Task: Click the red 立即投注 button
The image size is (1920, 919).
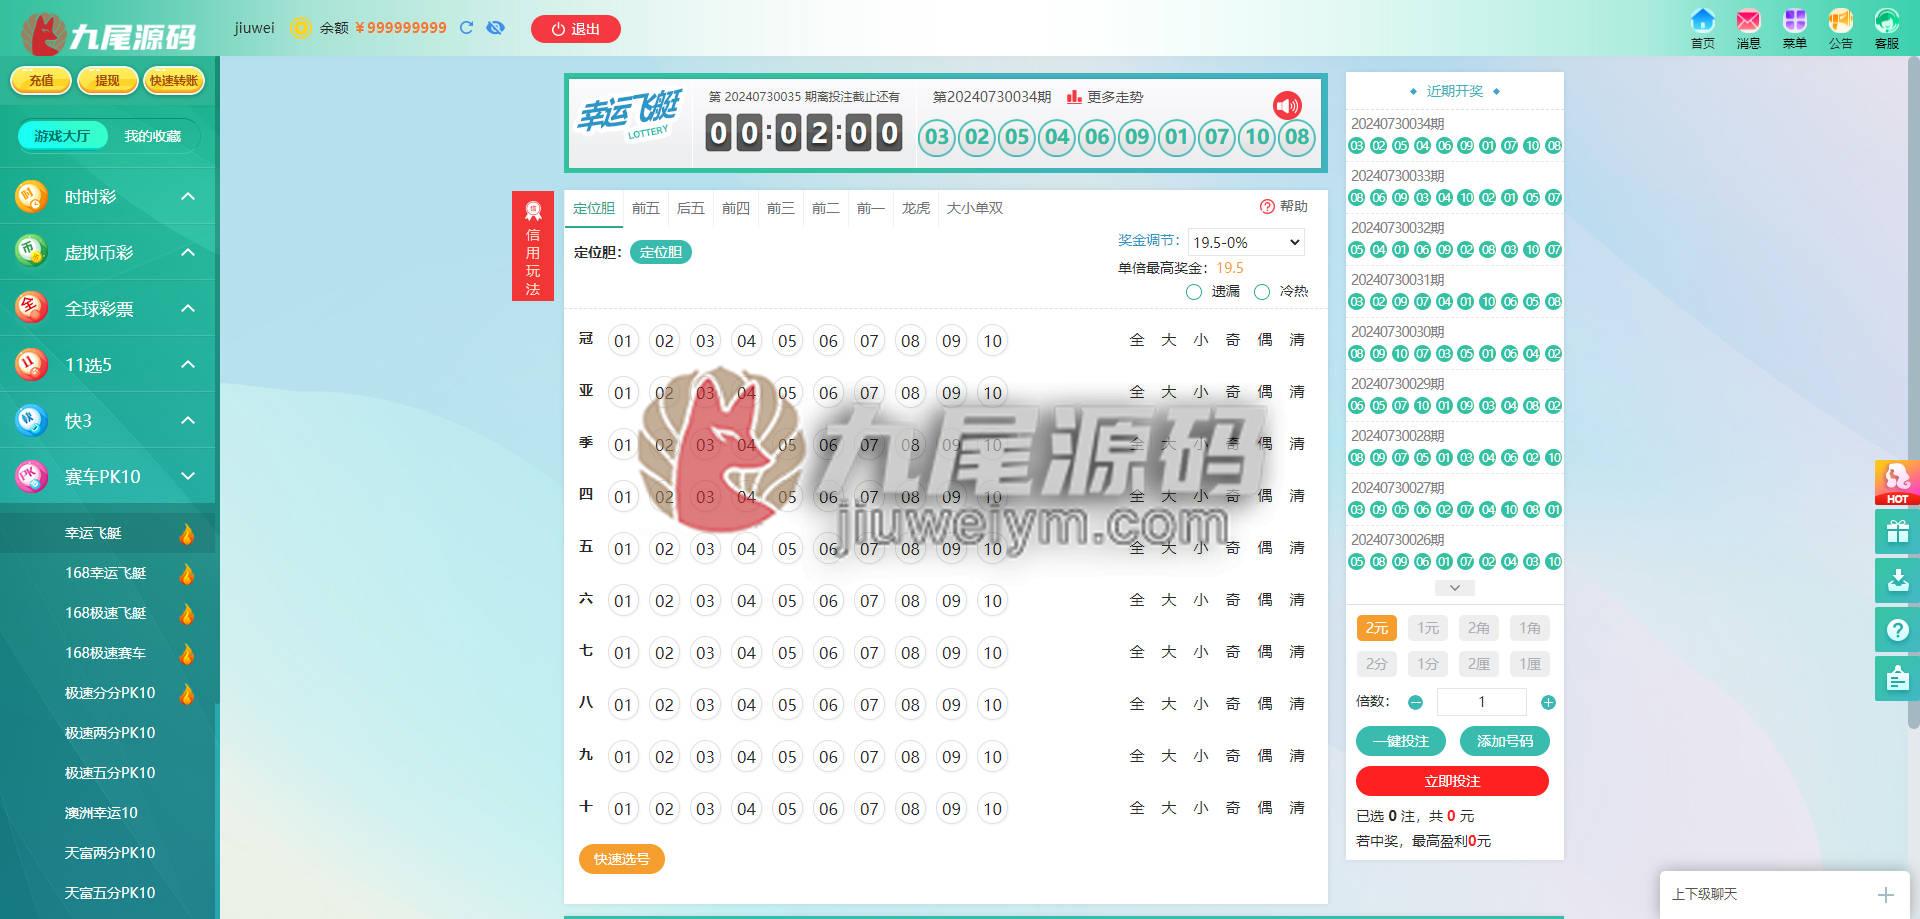Action: coord(1452,781)
